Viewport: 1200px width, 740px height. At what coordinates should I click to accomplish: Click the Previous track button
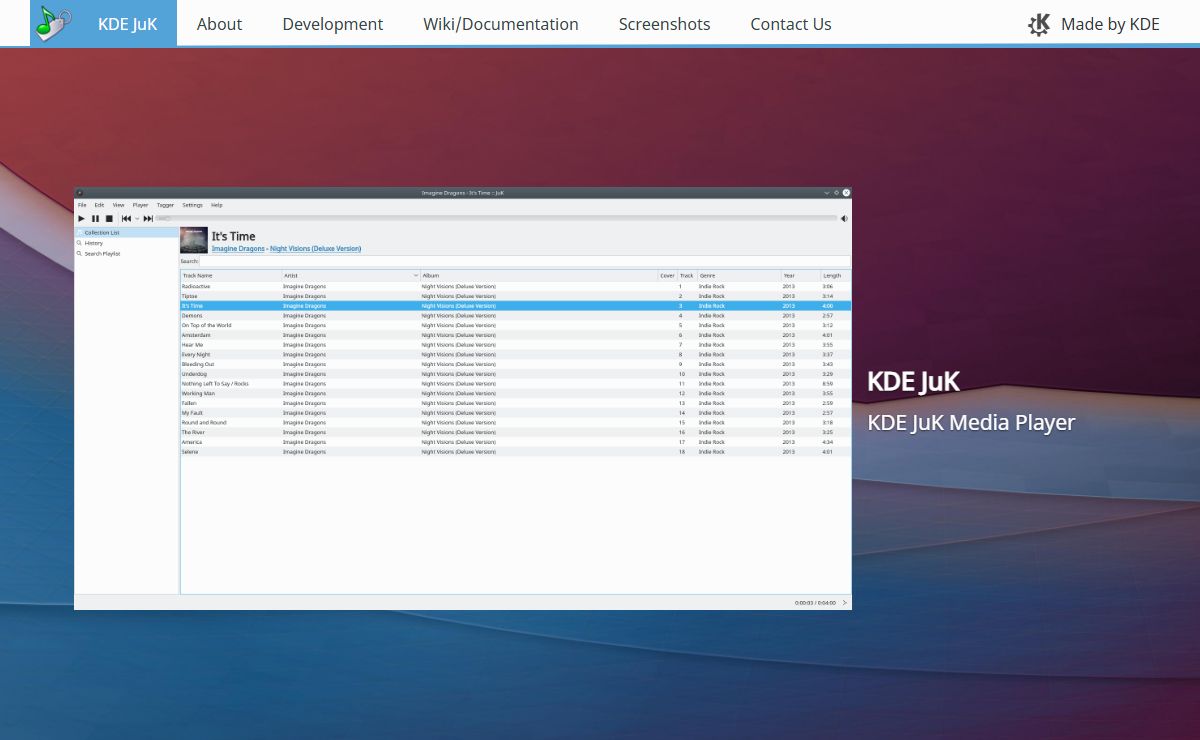point(126,218)
